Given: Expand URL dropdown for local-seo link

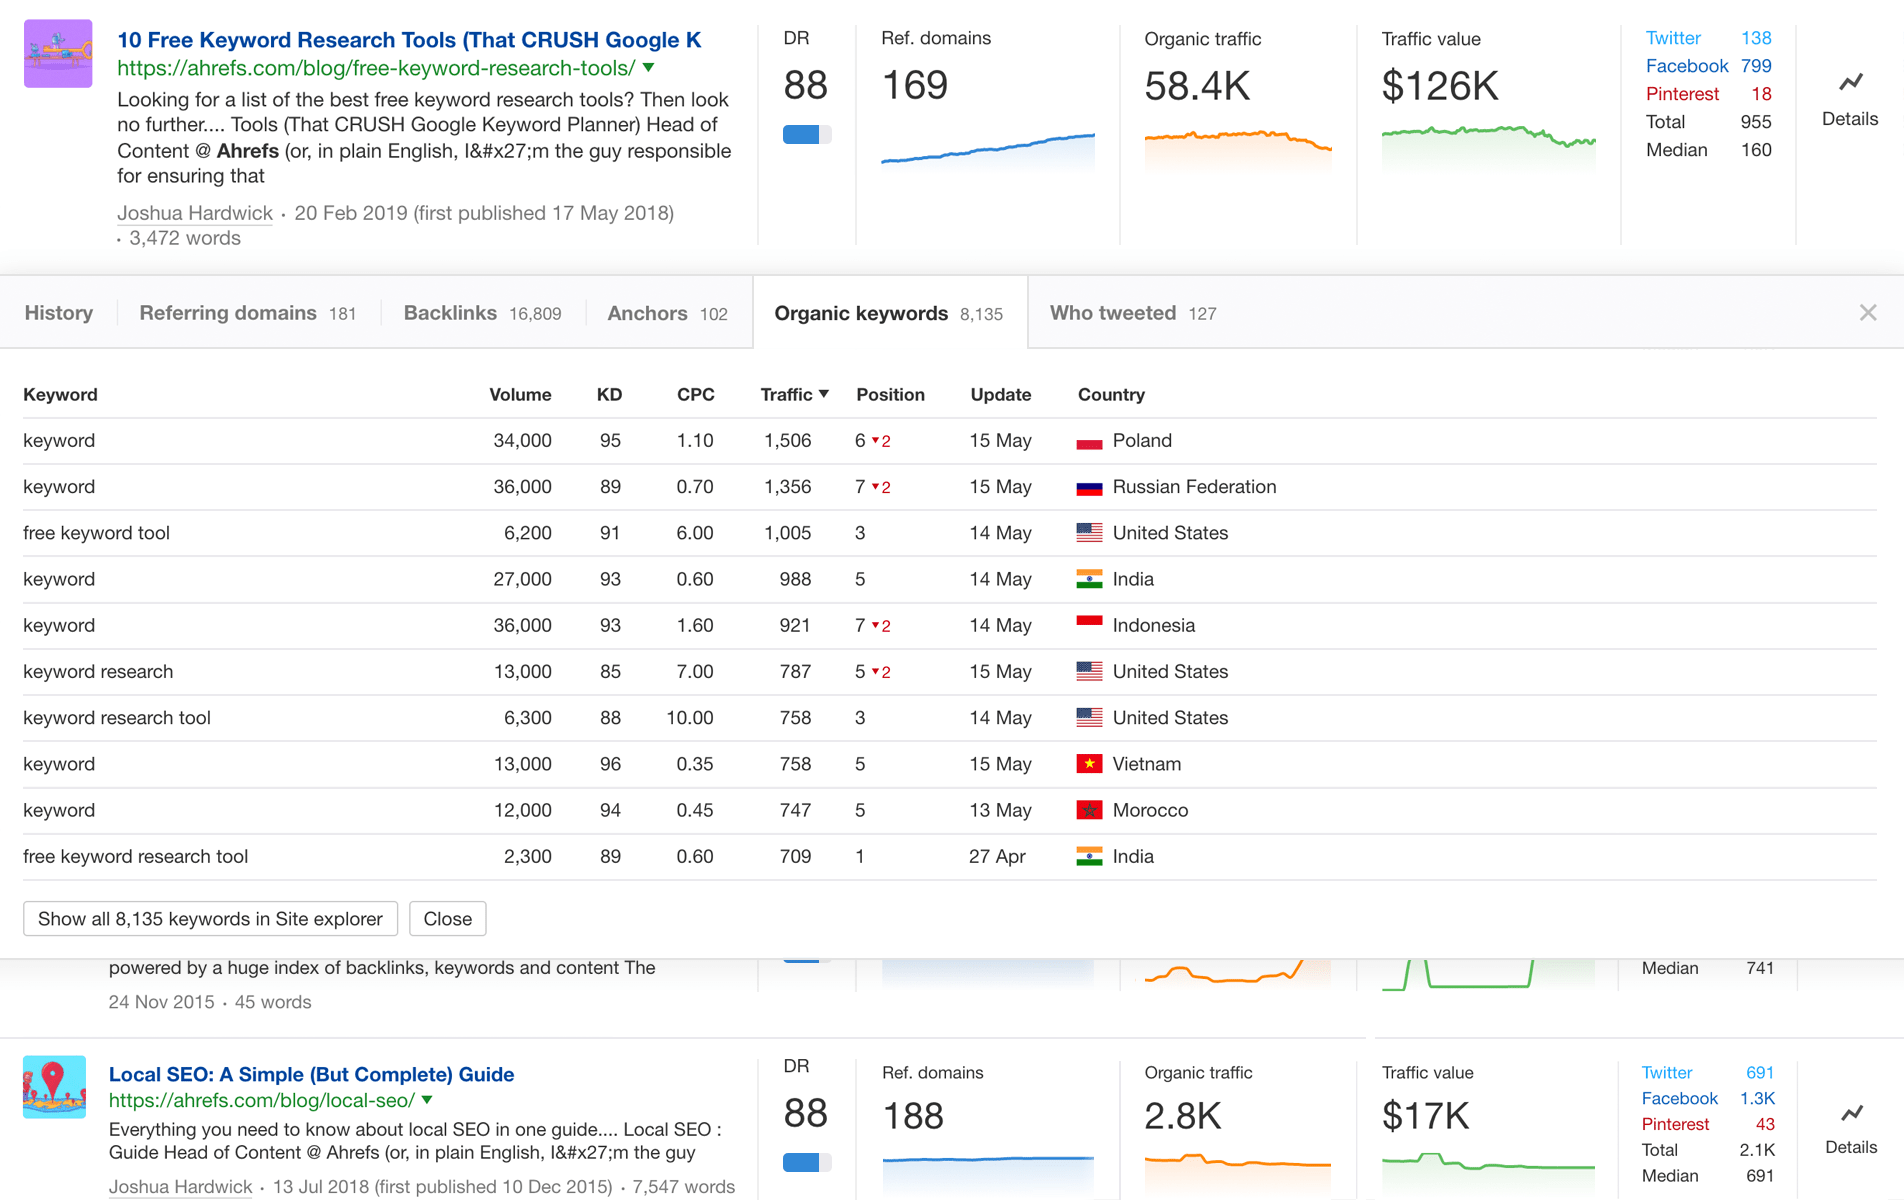Looking at the screenshot, I should coord(427,1100).
